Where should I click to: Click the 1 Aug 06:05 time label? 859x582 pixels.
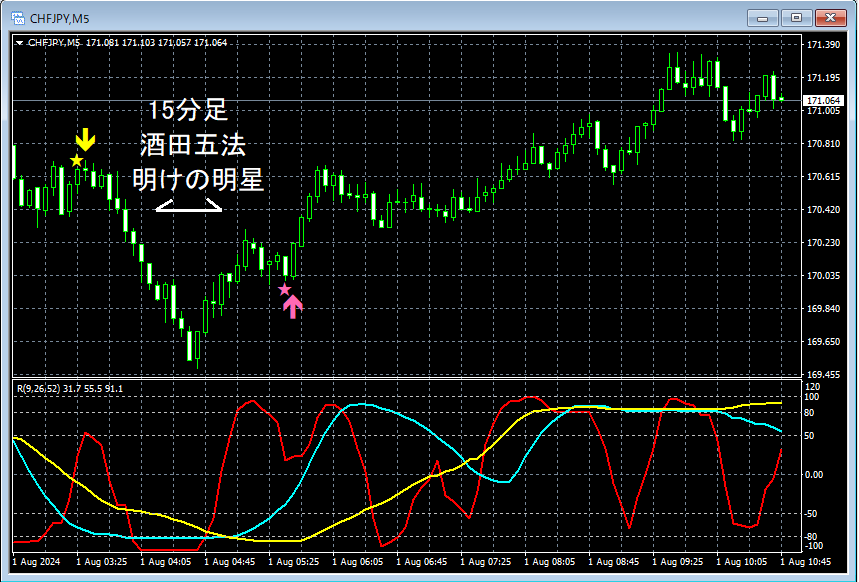358,562
